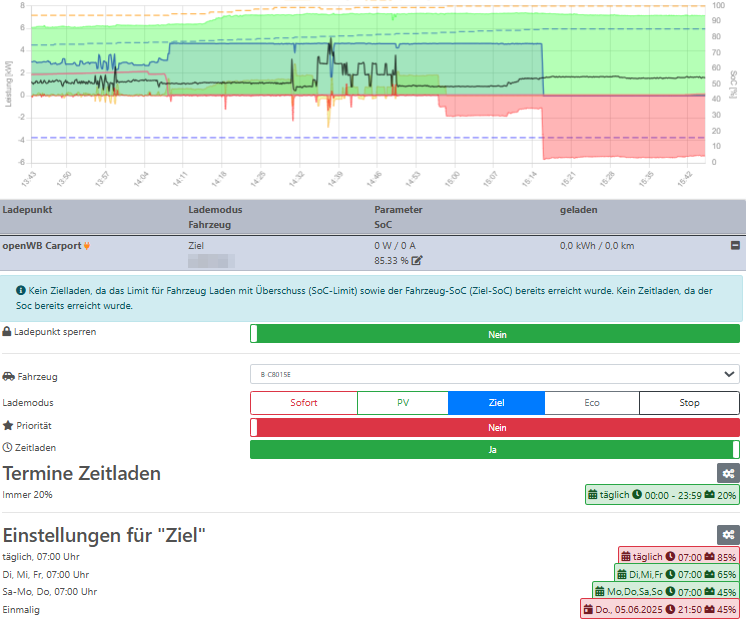Collapse the openWB Carport row with minus icon

tap(735, 246)
